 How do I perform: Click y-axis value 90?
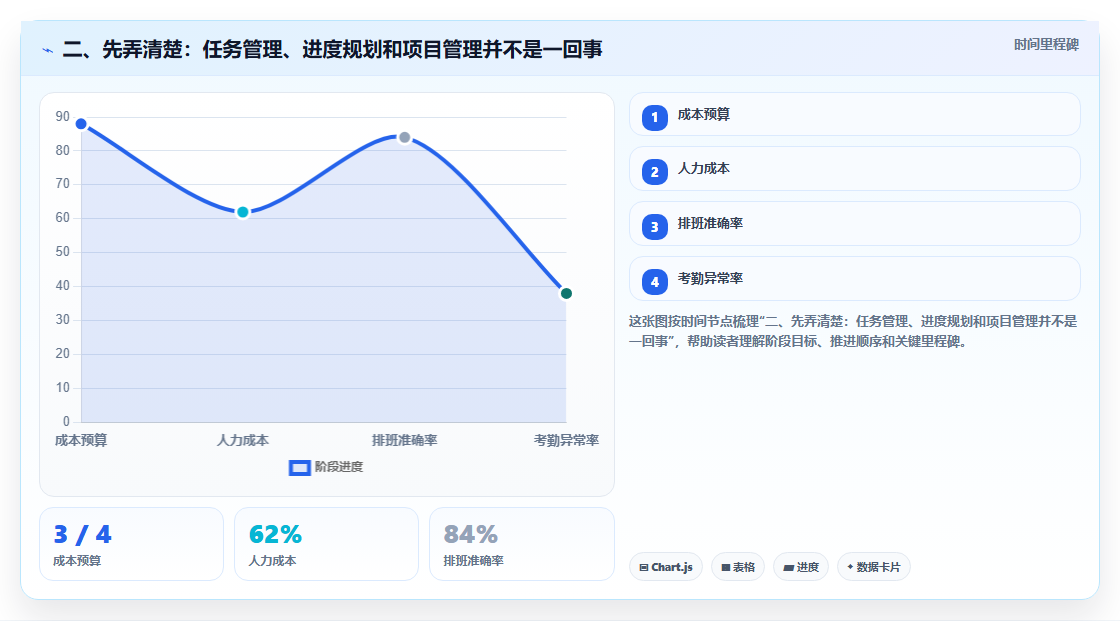pyautogui.click(x=63, y=116)
